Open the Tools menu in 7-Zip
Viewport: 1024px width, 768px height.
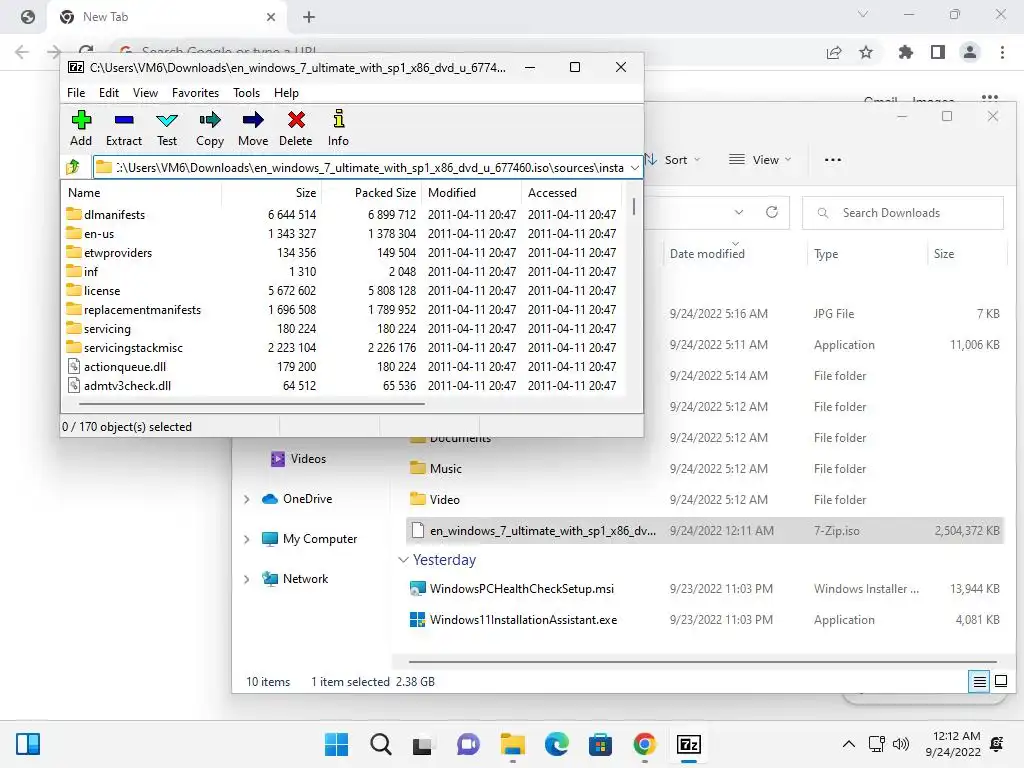[x=246, y=93]
